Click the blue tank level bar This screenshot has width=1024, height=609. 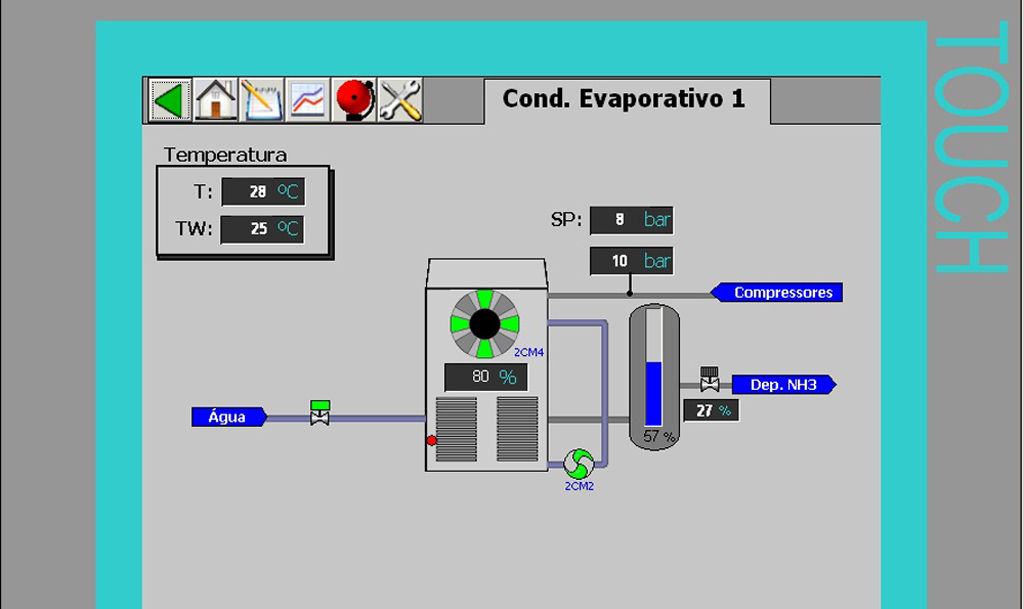(x=654, y=393)
